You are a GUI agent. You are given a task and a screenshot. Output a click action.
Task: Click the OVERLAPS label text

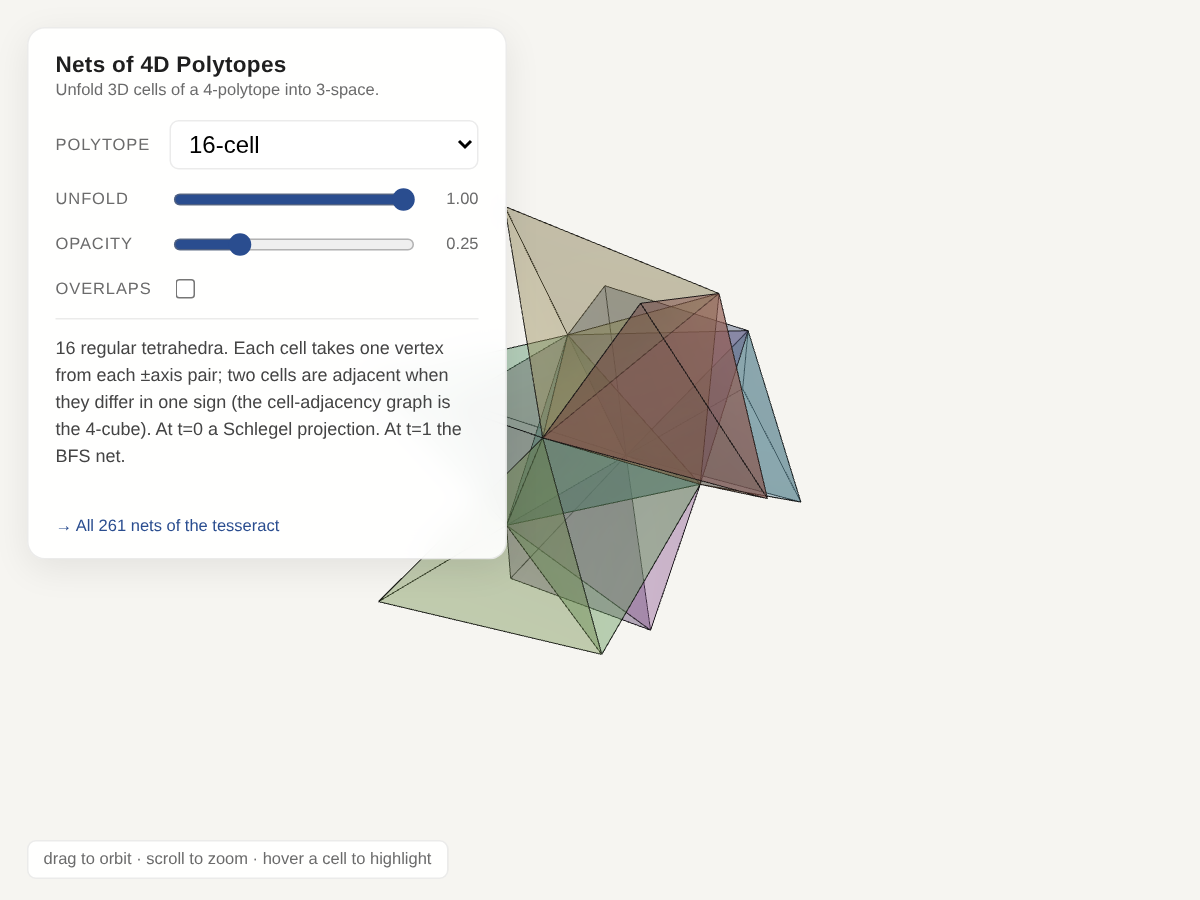tap(103, 289)
